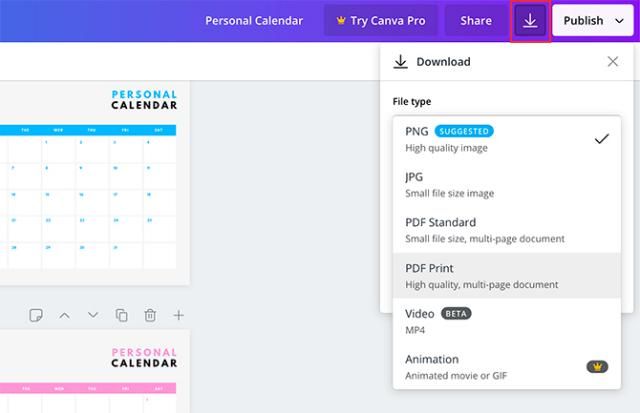Click the Share button

click(x=476, y=20)
